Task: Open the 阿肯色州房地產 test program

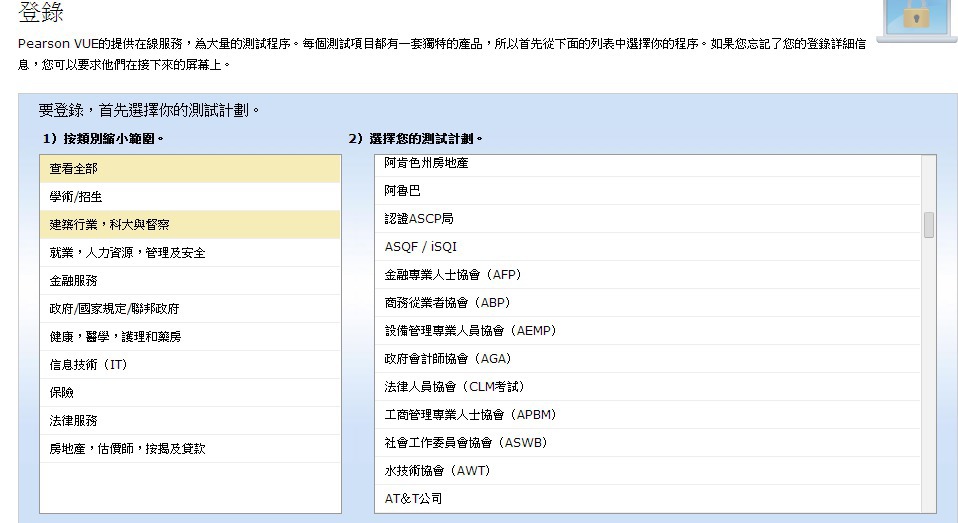Action: (648, 166)
